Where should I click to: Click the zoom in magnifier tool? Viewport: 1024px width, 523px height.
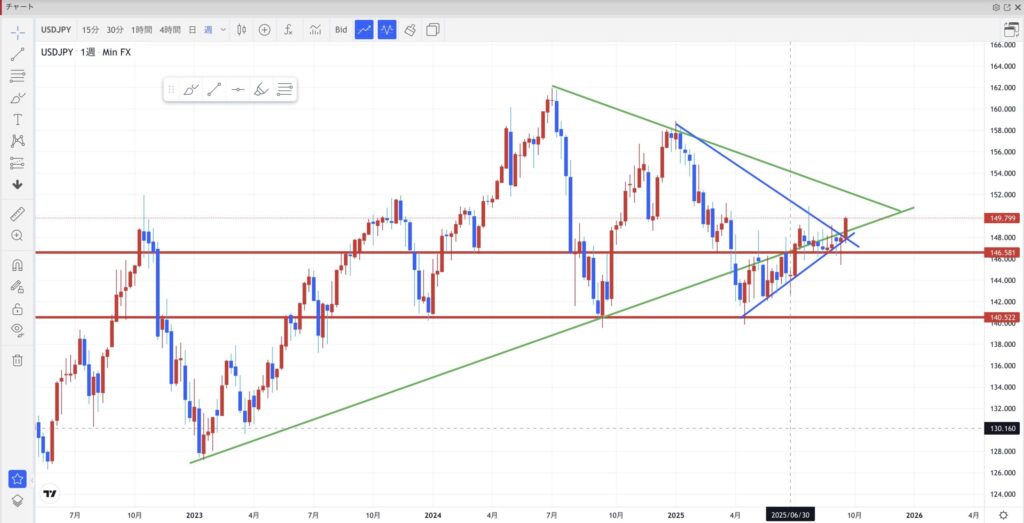18,236
